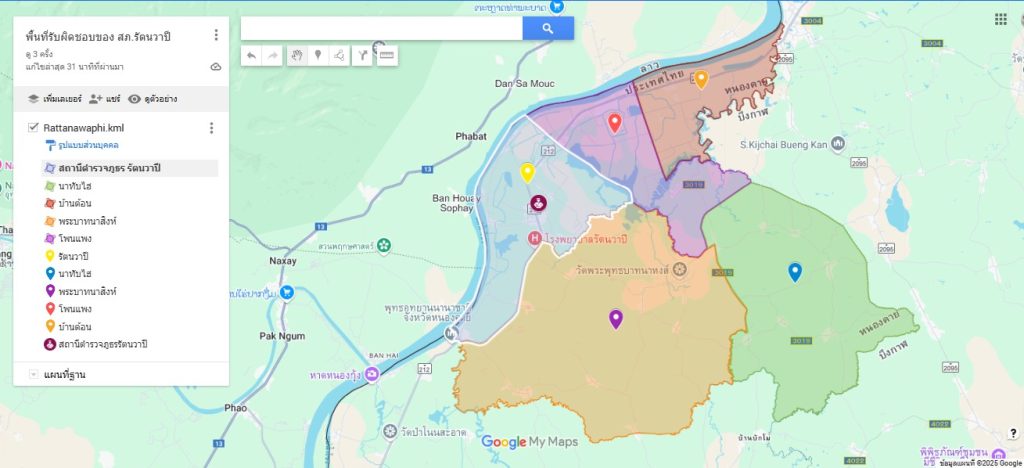Click the yellow รัตนวาปี pin on map
The width and height of the screenshot is (1024, 468).
pyautogui.click(x=527, y=171)
